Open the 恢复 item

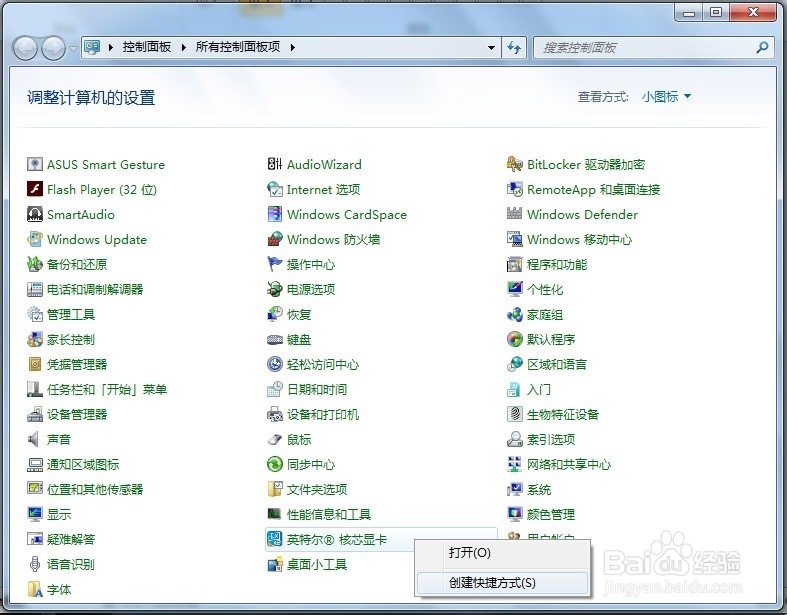pos(289,315)
